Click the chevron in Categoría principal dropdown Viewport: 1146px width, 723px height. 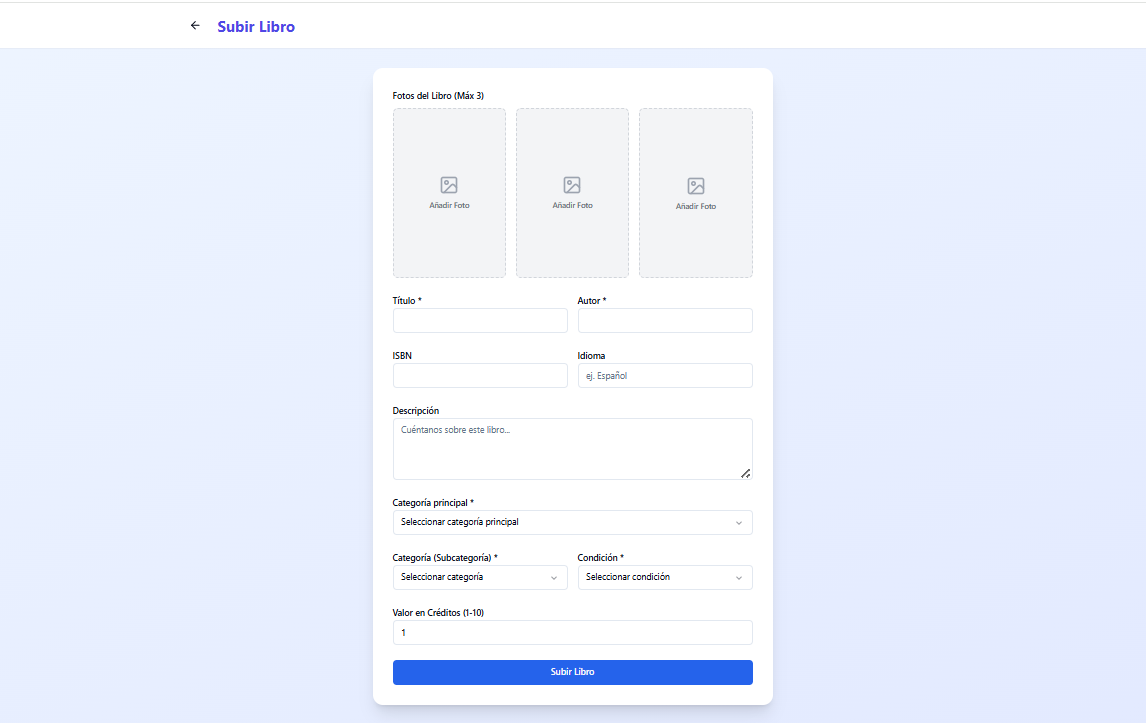[x=739, y=523]
